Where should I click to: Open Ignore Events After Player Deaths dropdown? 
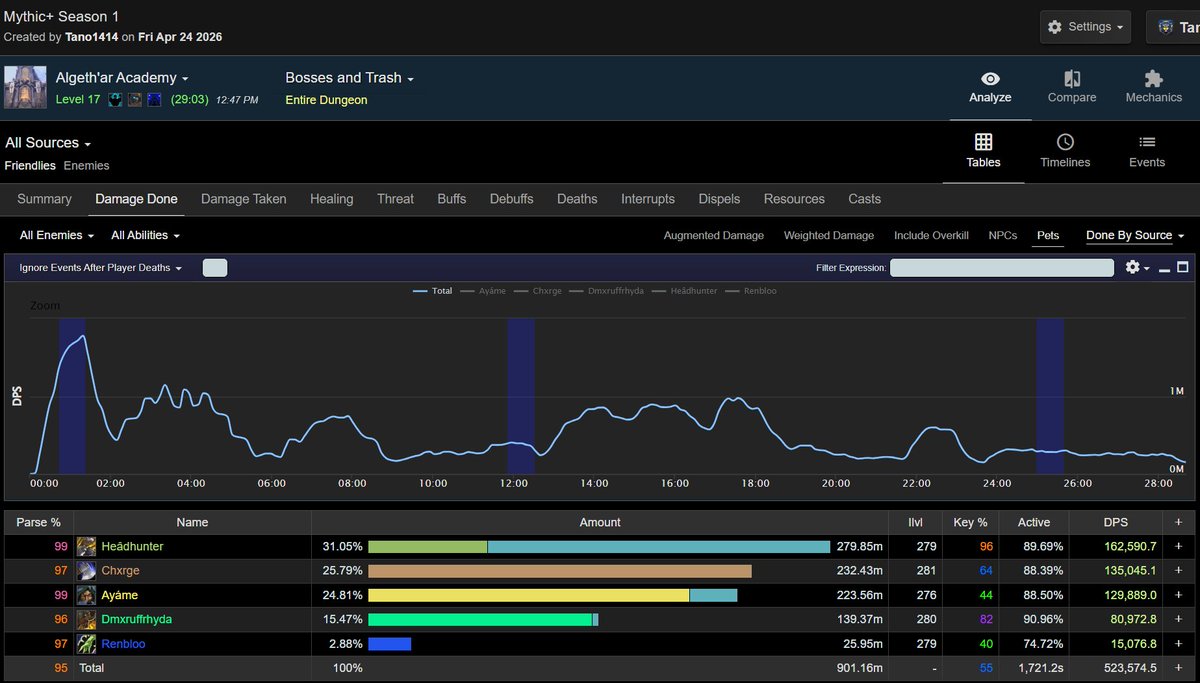point(101,268)
